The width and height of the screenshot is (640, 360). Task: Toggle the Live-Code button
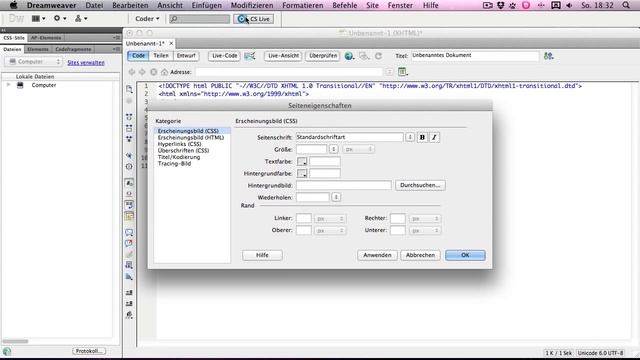click(x=224, y=56)
